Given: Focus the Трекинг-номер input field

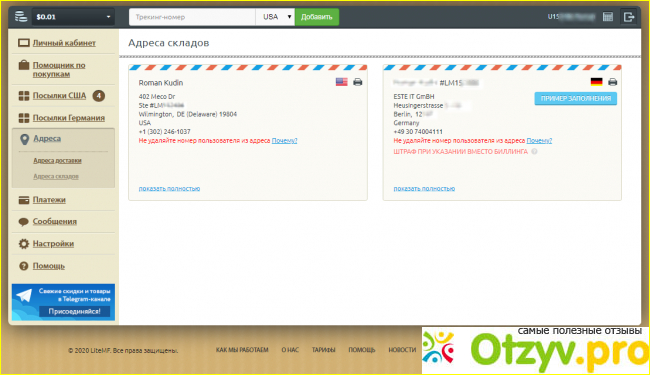Looking at the screenshot, I should tap(192, 17).
